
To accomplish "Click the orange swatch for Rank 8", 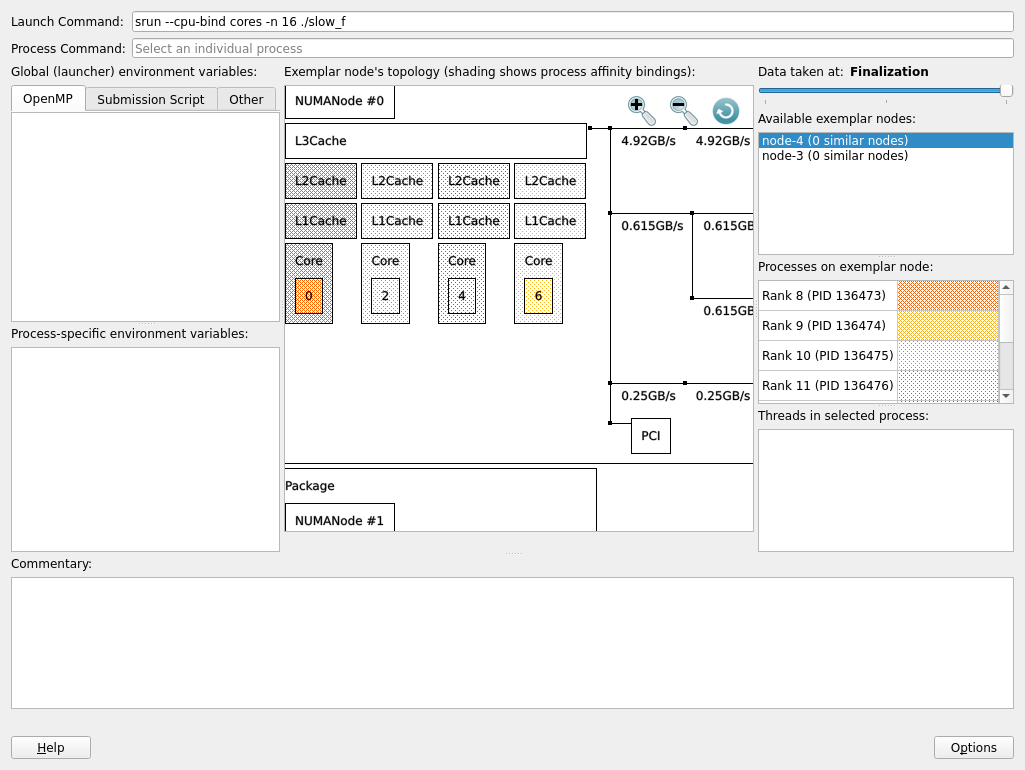I will click(x=948, y=295).
